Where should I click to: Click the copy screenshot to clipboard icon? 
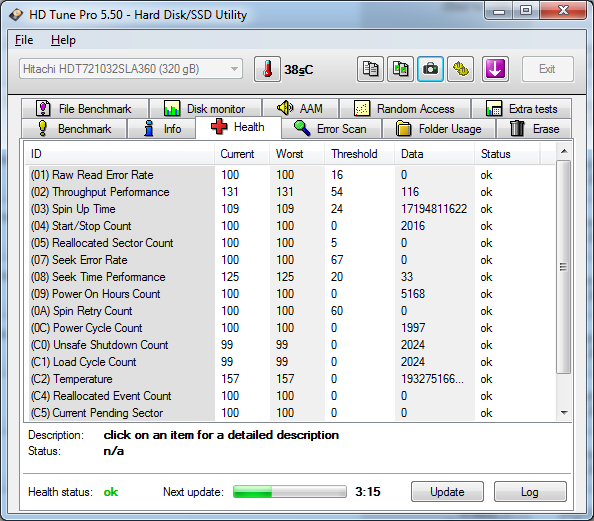coord(400,69)
